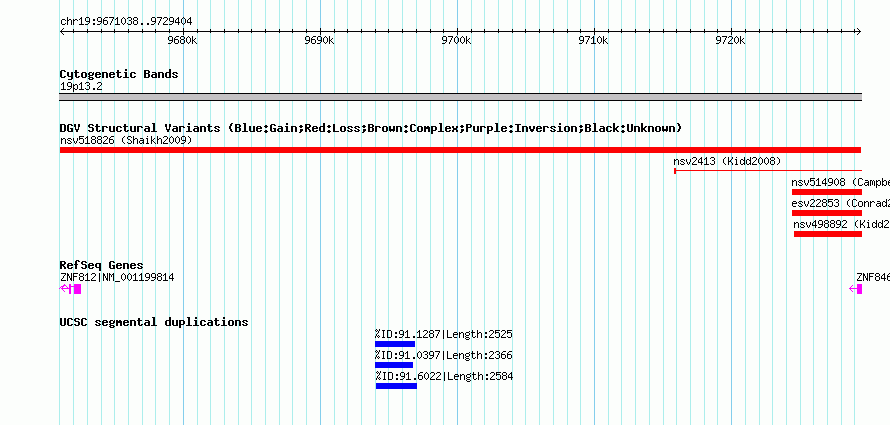Viewport: 890px width, 425px height.
Task: Click the DGV Structural Variants track title
Action: 371,128
